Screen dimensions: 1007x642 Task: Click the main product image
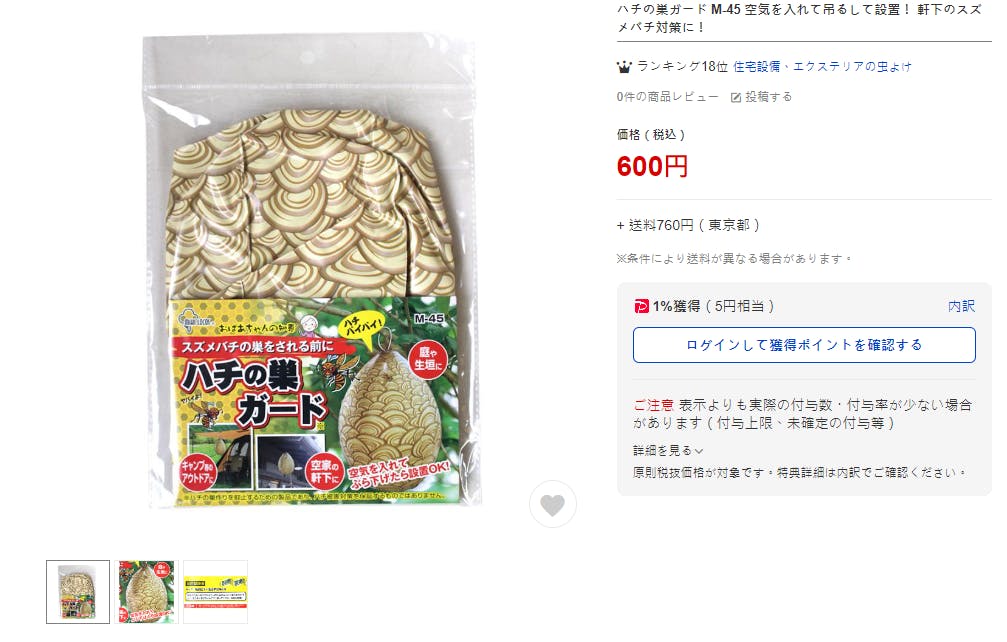pos(312,272)
